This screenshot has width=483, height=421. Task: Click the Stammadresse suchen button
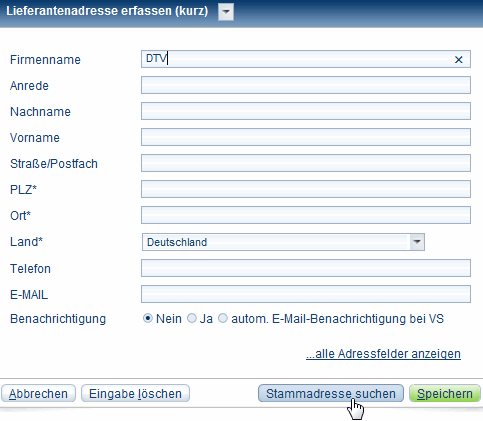(x=331, y=394)
